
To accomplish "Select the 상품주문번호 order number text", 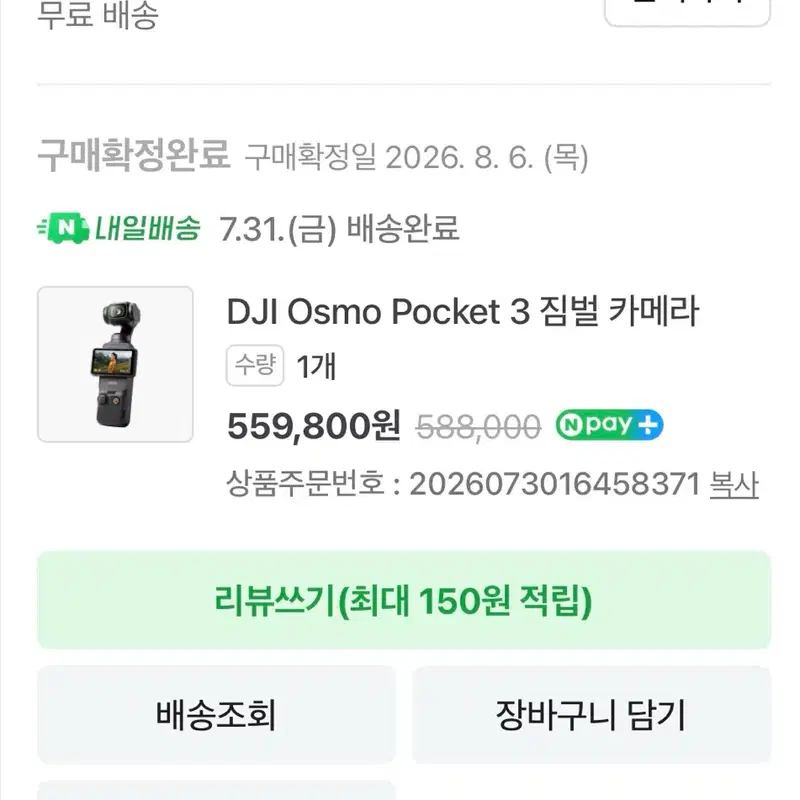I will (463, 484).
